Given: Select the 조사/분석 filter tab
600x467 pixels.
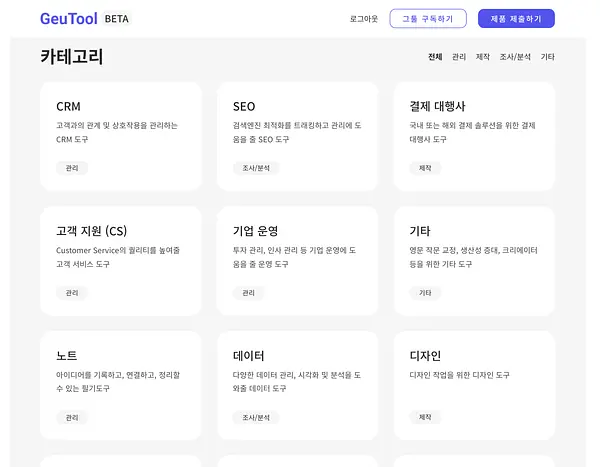Looking at the screenshot, I should coord(515,57).
